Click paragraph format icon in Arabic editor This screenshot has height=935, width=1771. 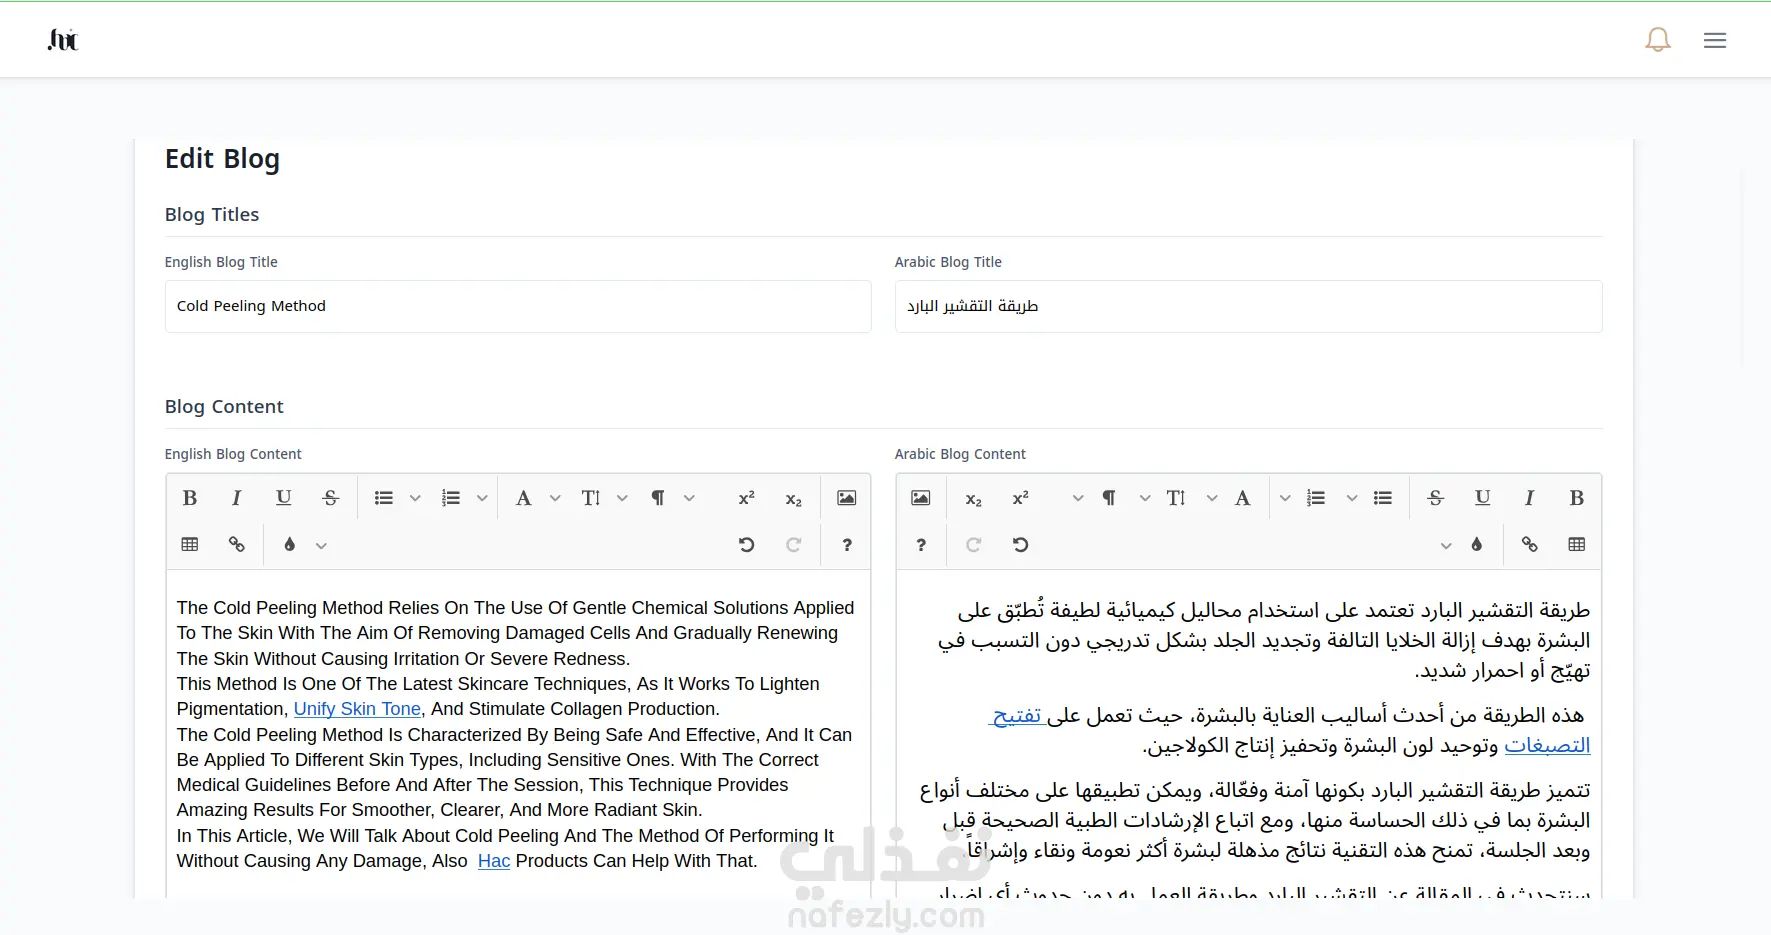[1109, 498]
